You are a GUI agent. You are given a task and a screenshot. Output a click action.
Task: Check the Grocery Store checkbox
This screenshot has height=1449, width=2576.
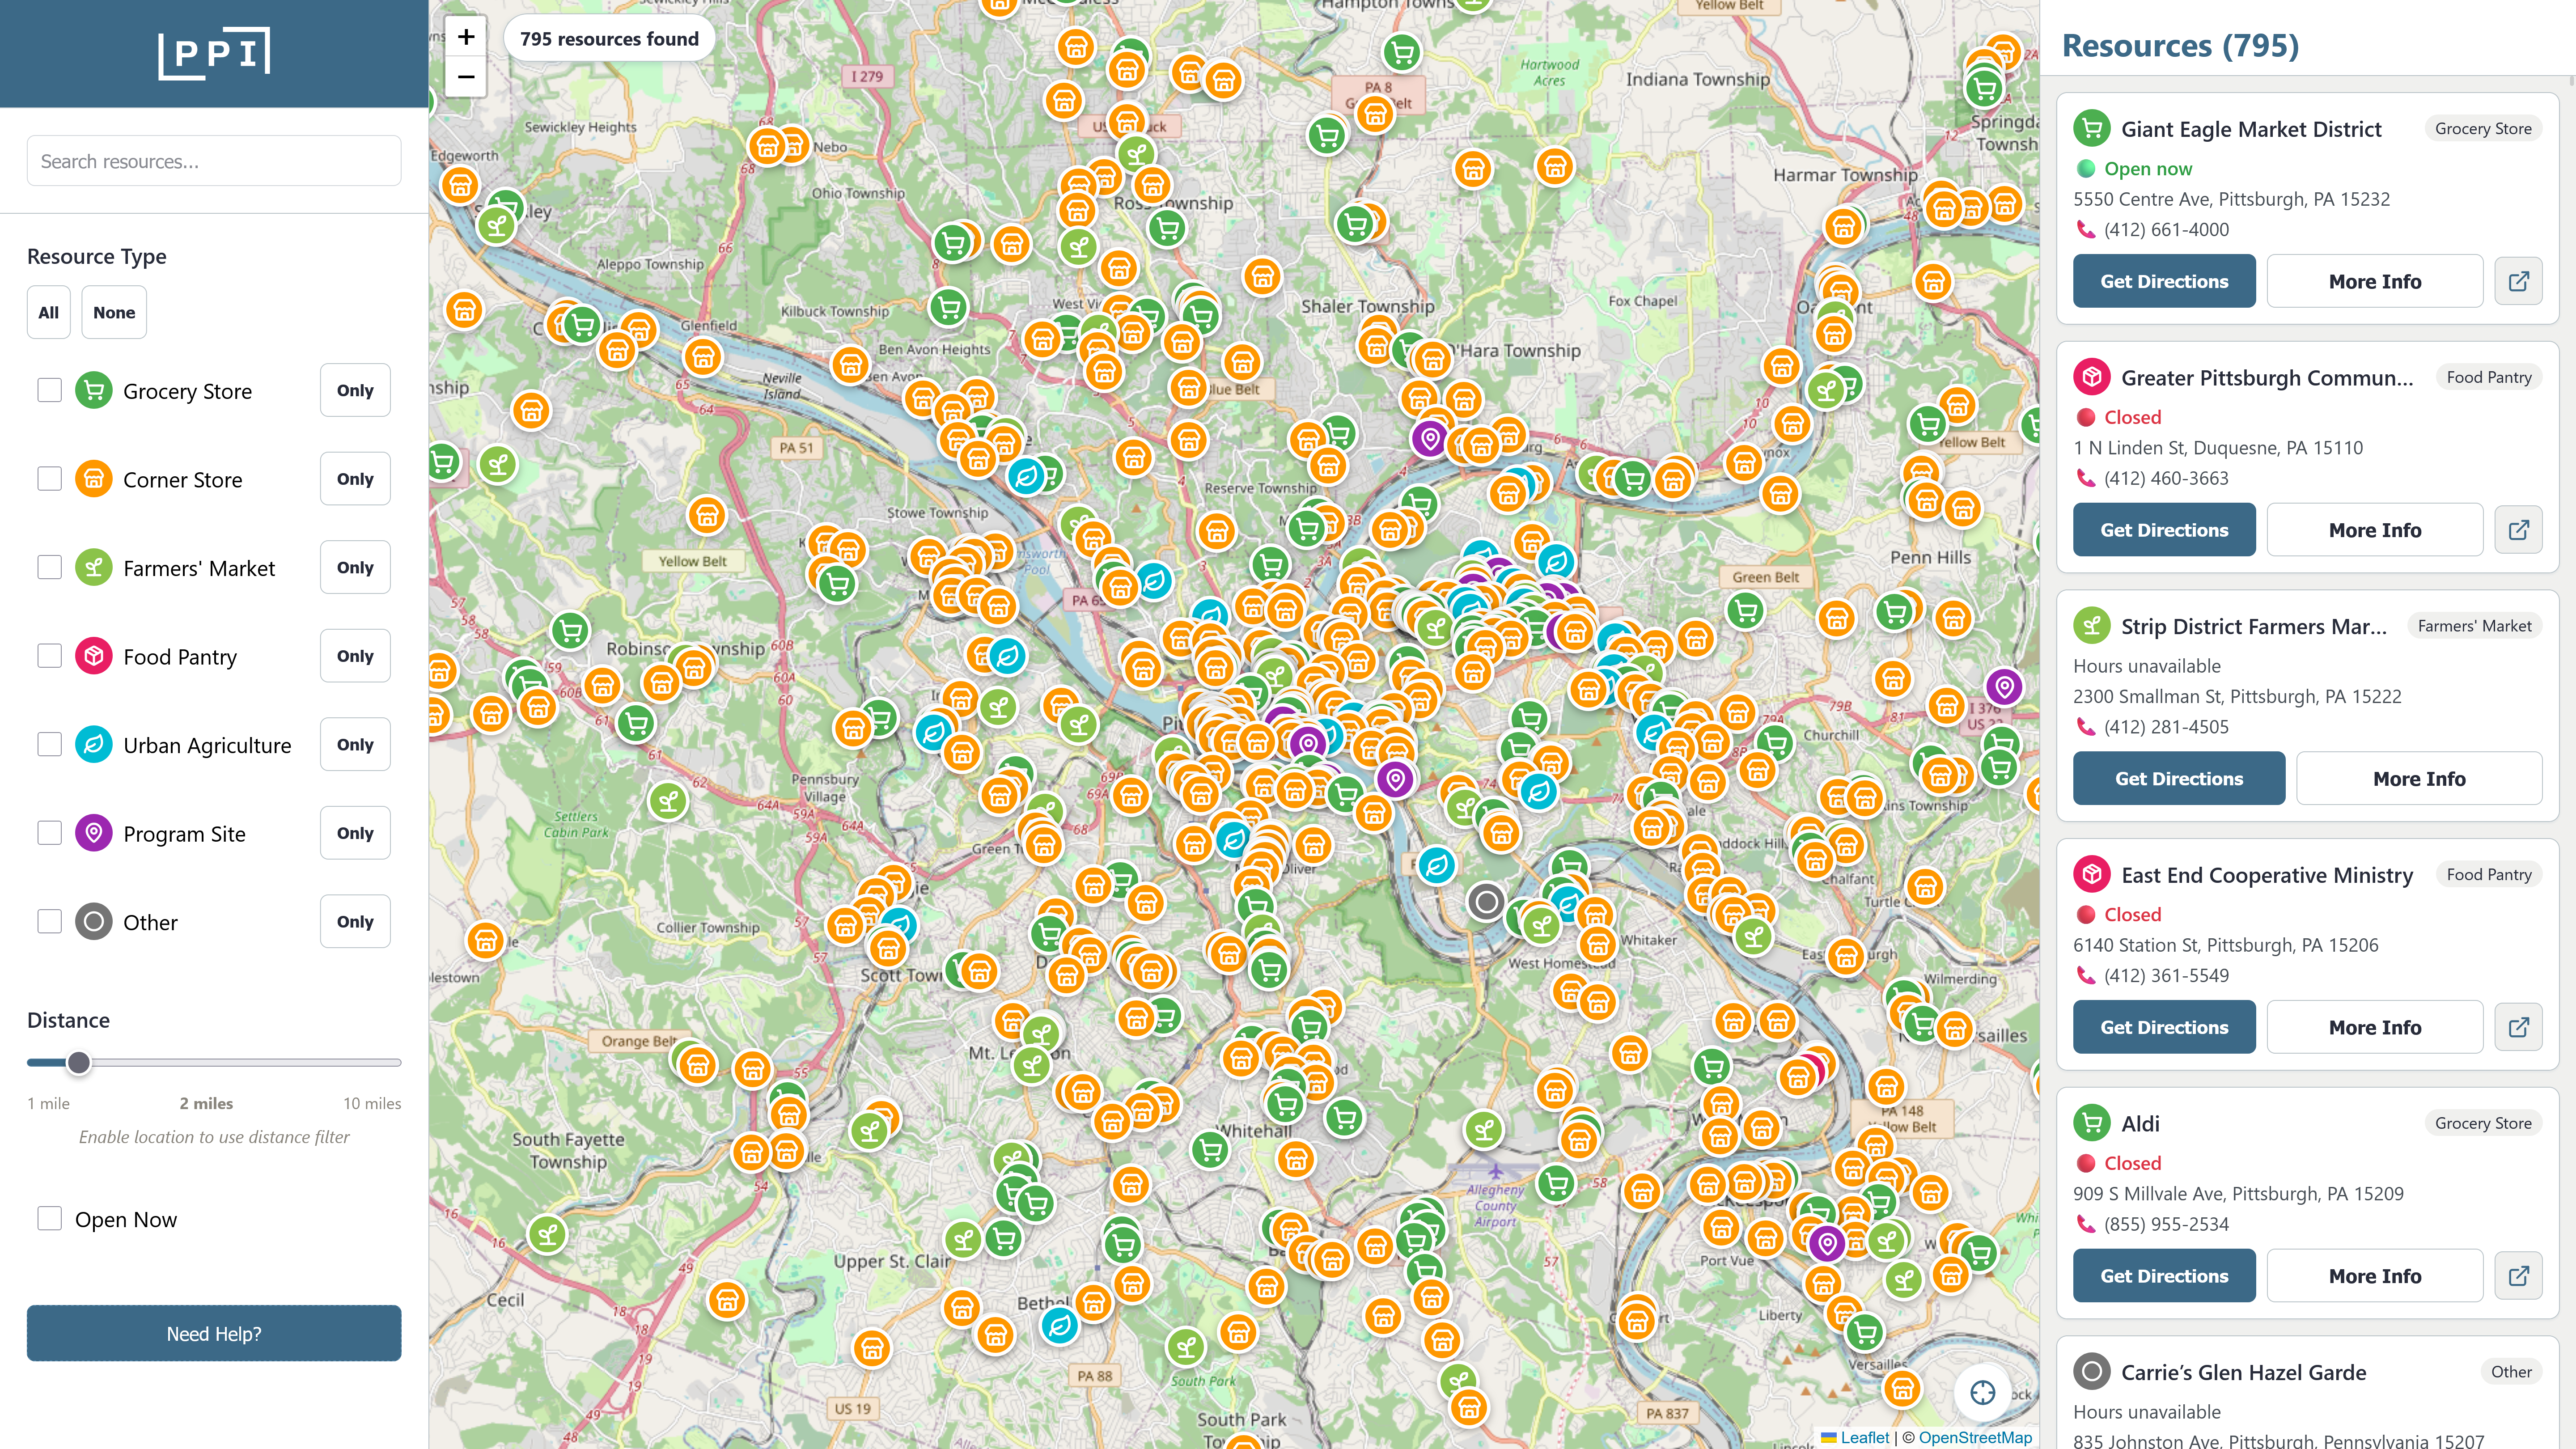tap(49, 390)
